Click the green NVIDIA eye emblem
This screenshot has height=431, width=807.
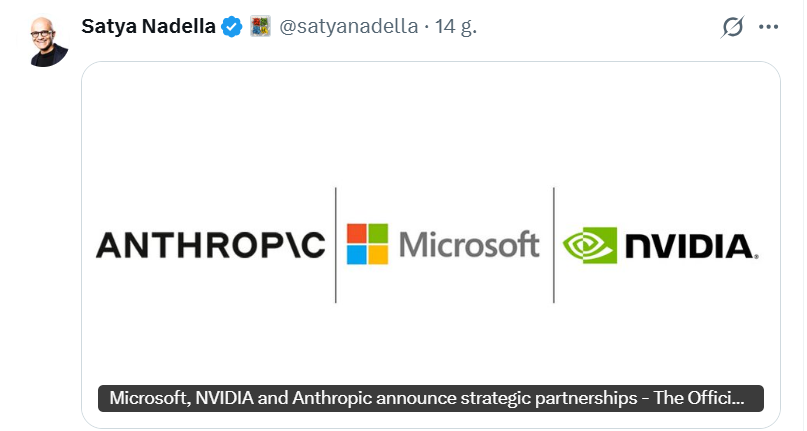(590, 245)
